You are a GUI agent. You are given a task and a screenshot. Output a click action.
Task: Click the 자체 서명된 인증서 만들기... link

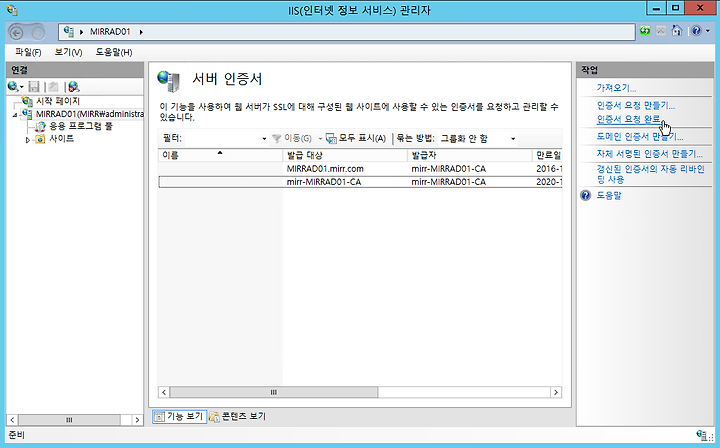pos(649,154)
